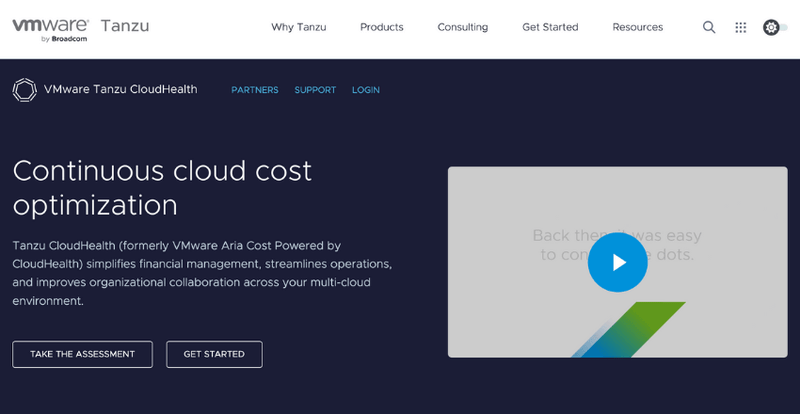Open the apps grid icon
800x414 pixels.
point(740,28)
